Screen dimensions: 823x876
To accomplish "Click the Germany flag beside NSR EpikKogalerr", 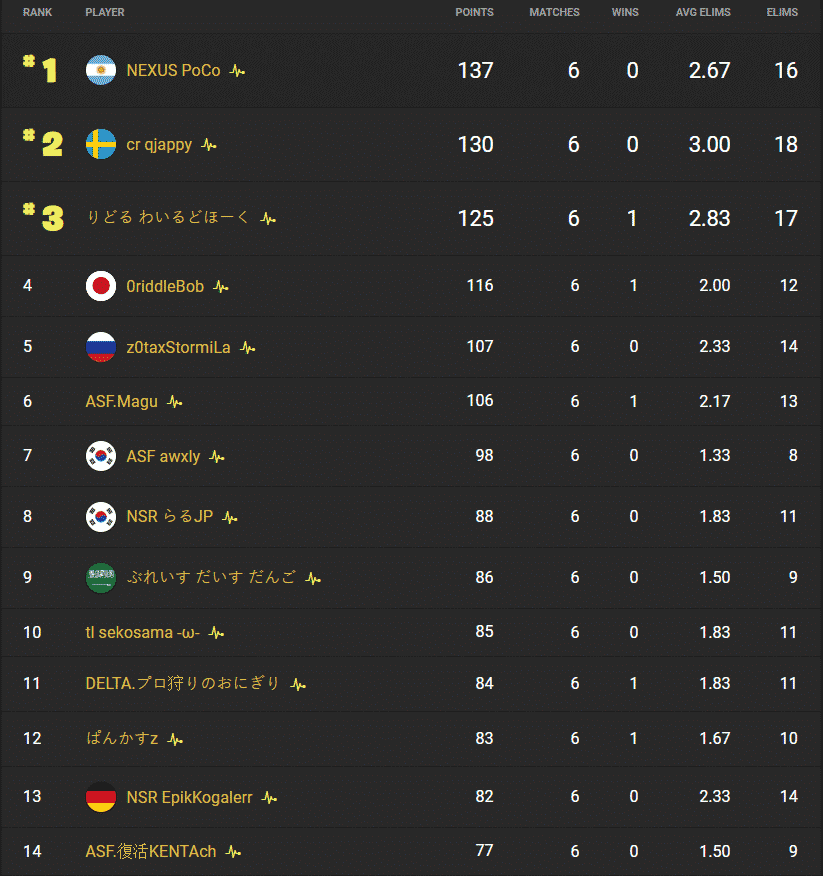I will (x=101, y=797).
